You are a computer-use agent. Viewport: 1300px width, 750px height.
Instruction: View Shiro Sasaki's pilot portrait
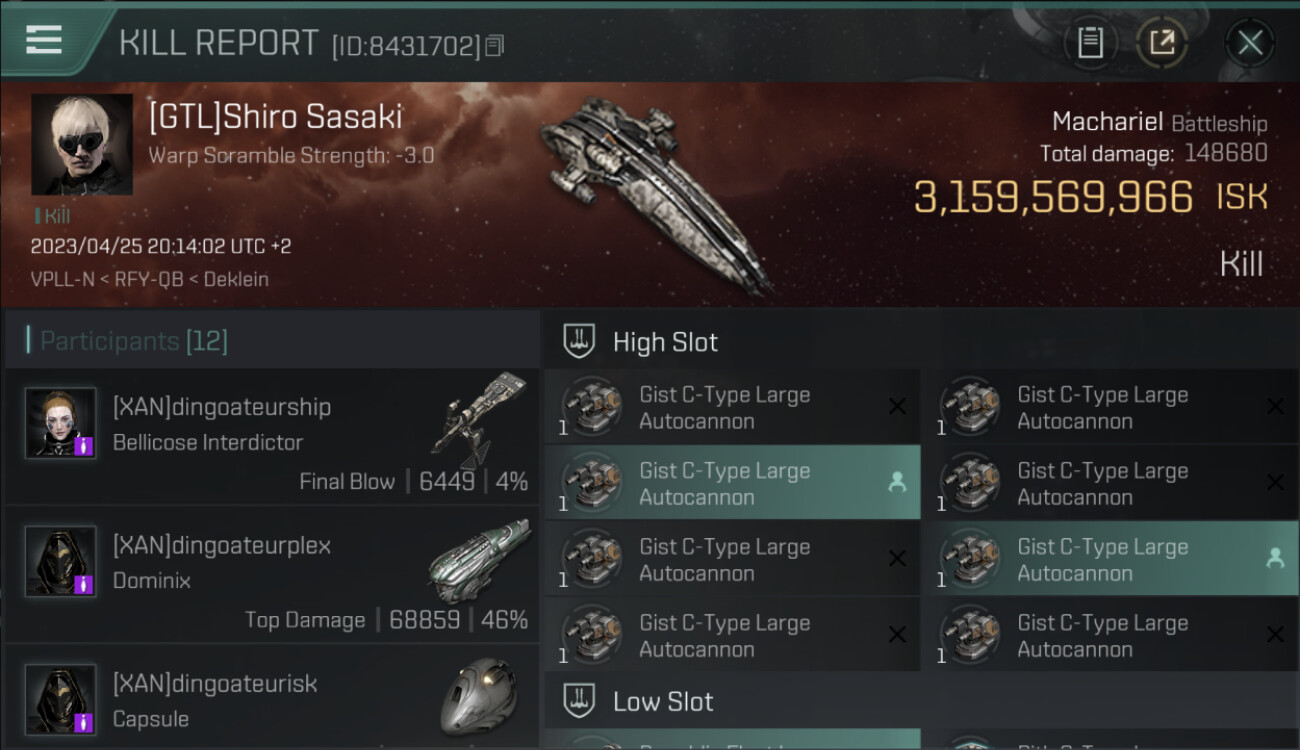tap(82, 144)
